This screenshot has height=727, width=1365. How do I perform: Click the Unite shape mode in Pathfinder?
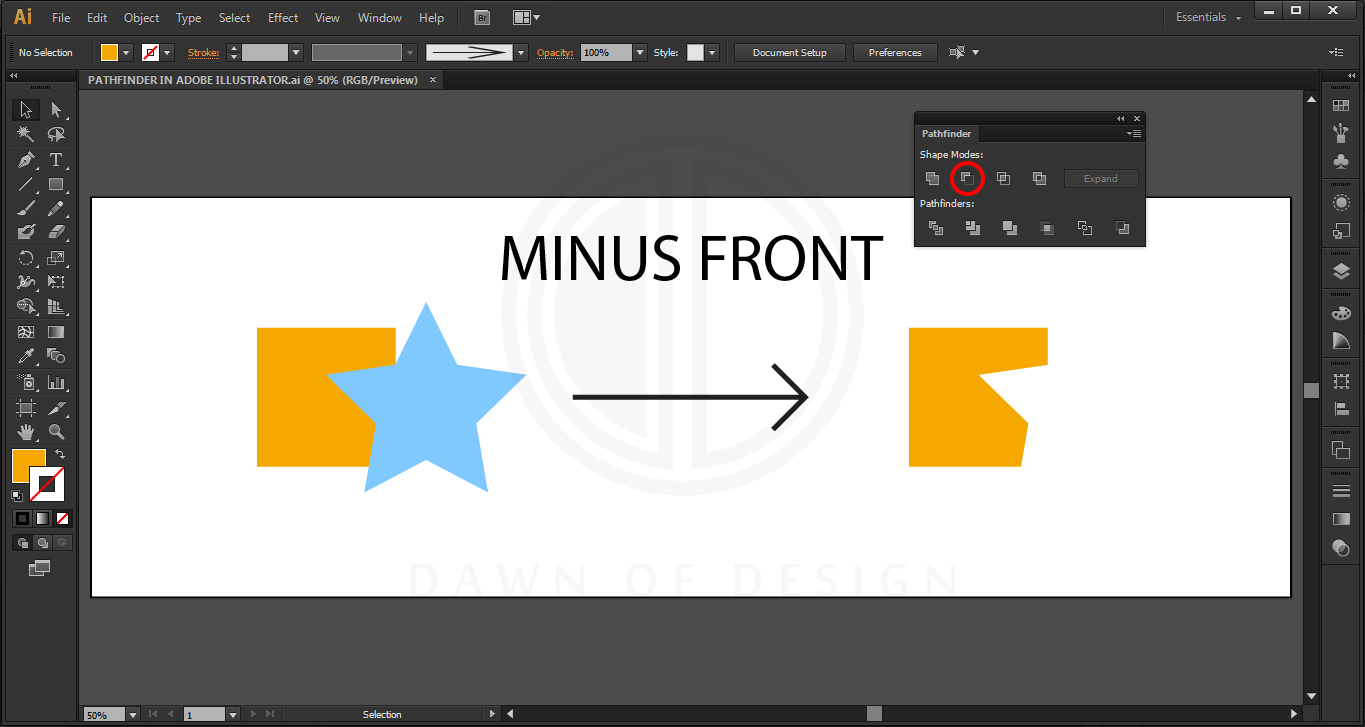[x=932, y=178]
